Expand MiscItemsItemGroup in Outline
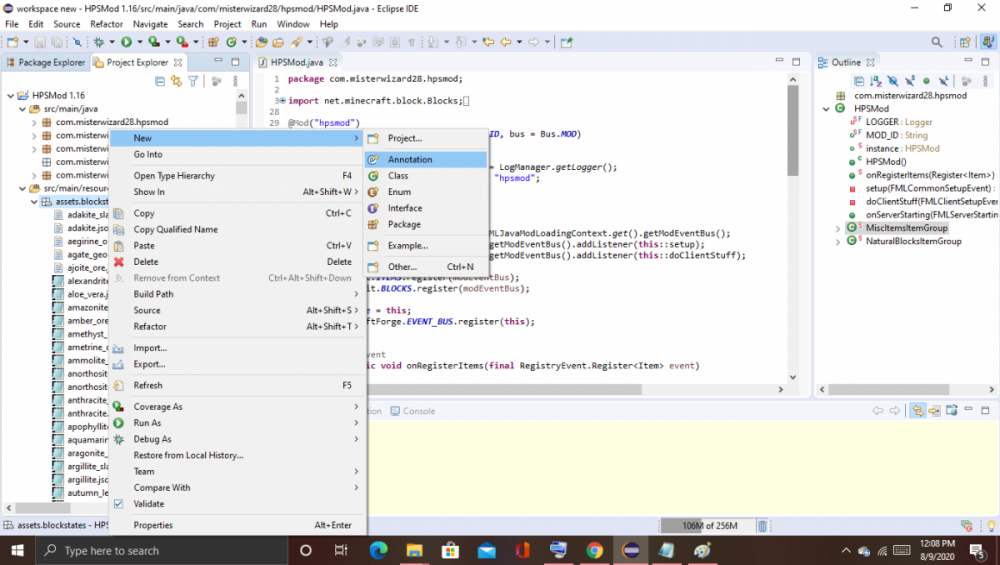The width and height of the screenshot is (1000, 565). pos(837,228)
